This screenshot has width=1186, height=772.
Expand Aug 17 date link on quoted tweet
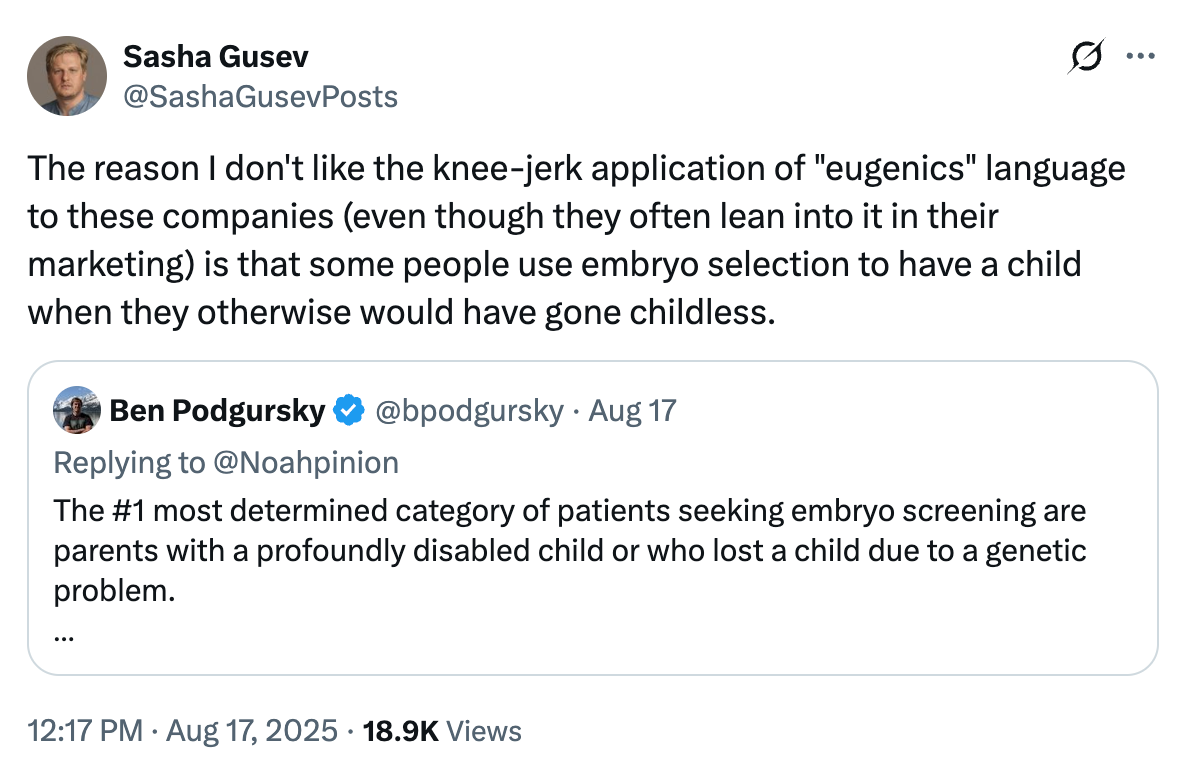pyautogui.click(x=632, y=410)
